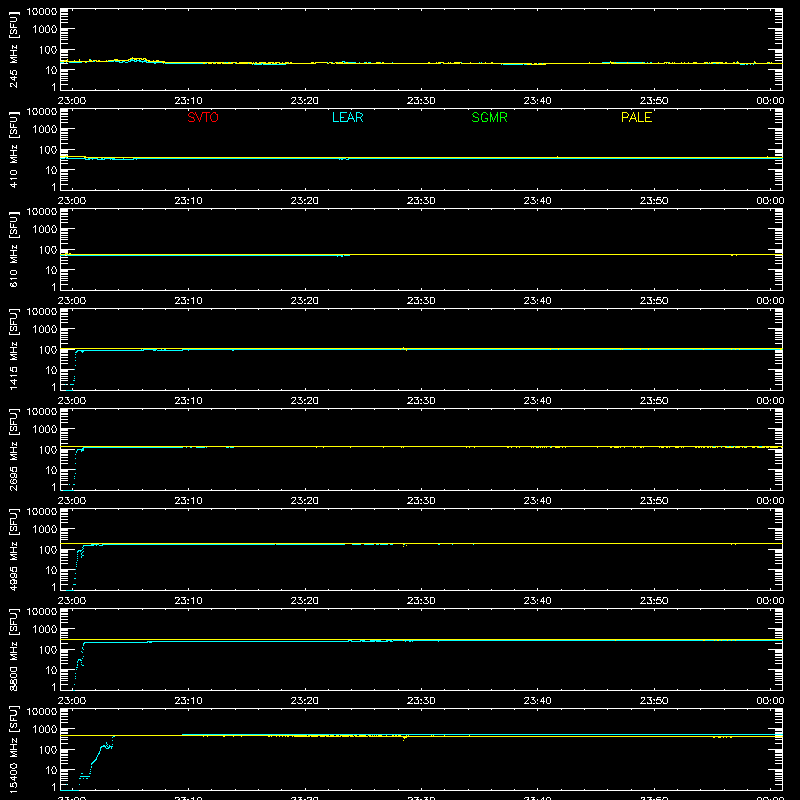Select the 245 MHz [SFU] axis title

click(13, 49)
